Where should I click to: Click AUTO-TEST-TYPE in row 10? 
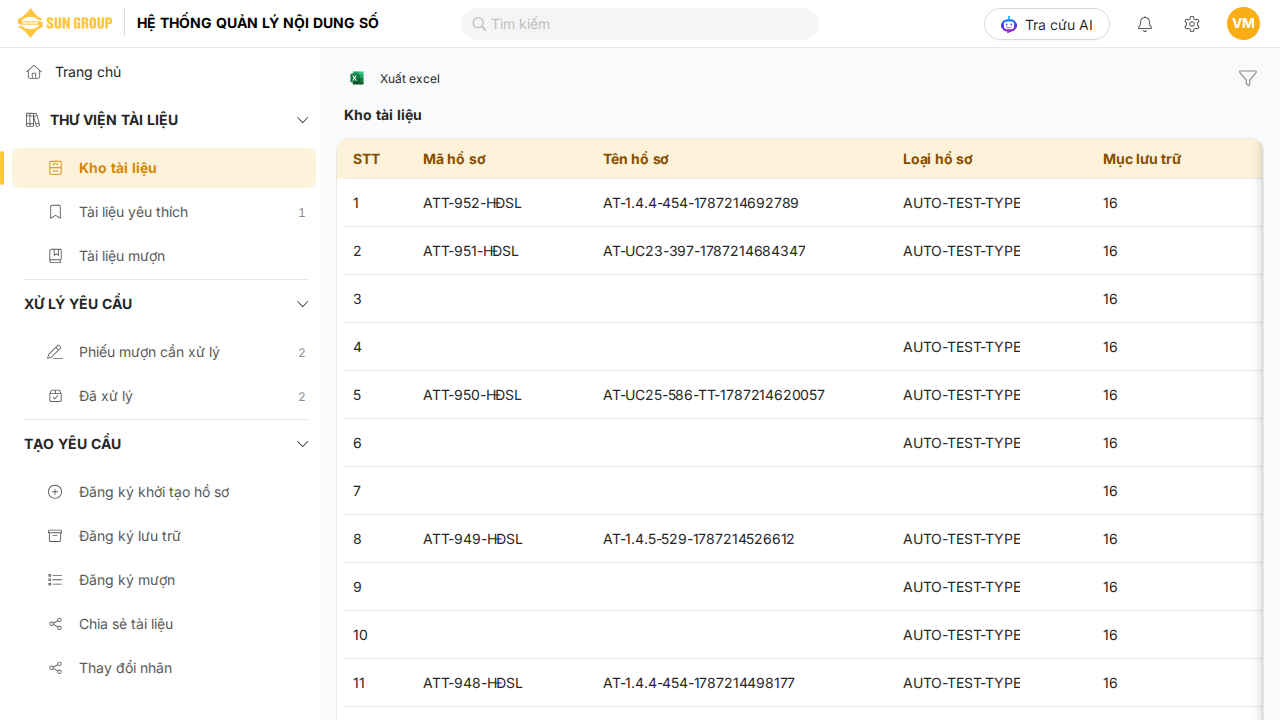[962, 635]
